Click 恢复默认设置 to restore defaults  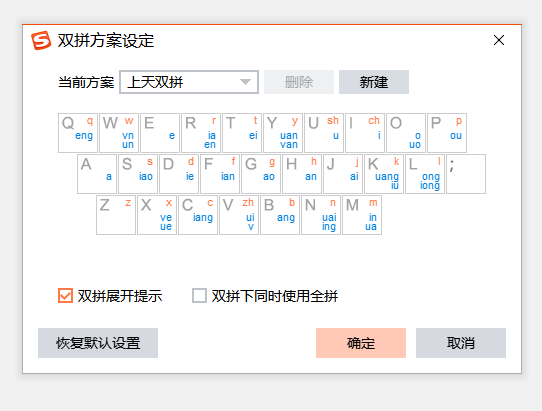98,343
